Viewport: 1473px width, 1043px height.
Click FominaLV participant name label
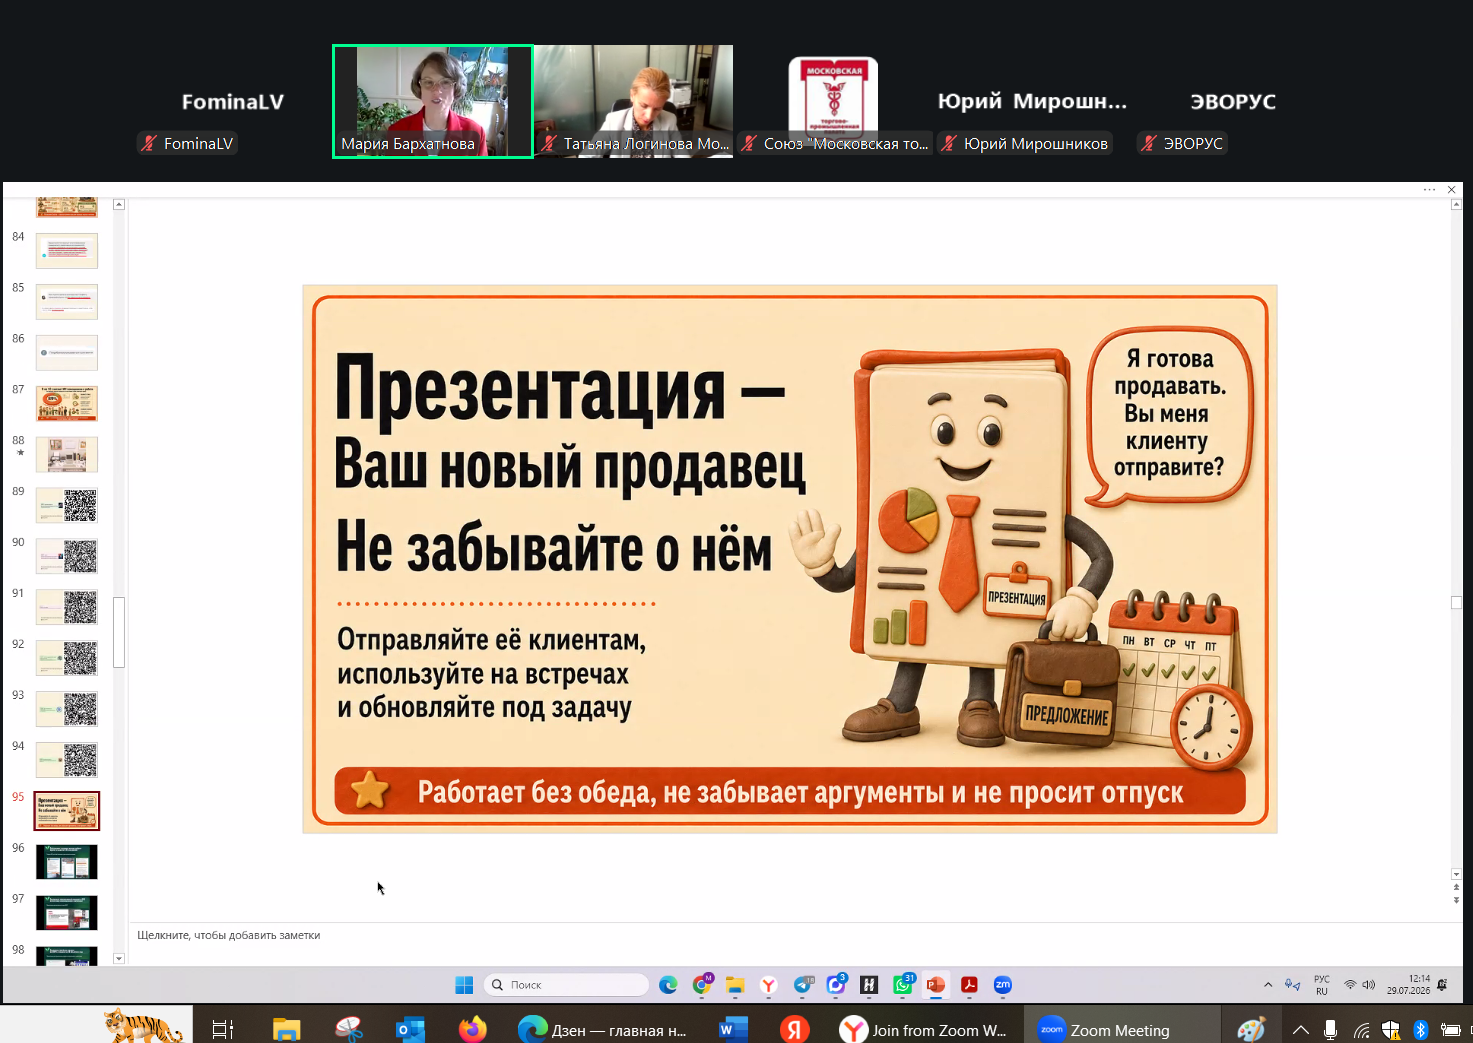click(x=187, y=143)
